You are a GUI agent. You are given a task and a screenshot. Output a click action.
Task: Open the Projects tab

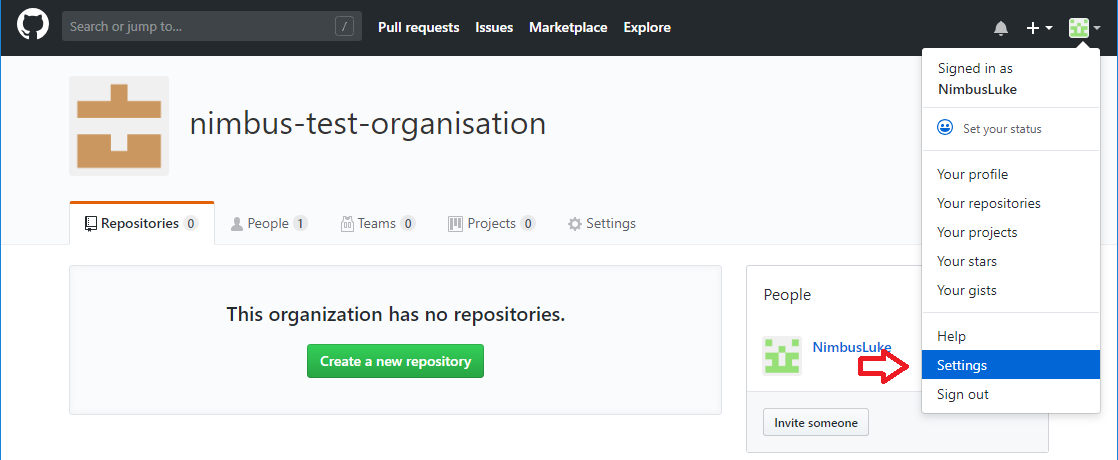[x=491, y=223]
